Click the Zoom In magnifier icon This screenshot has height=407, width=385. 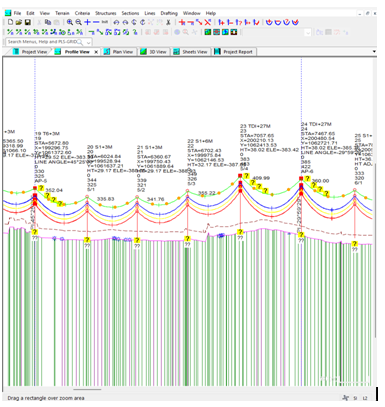point(70,22)
